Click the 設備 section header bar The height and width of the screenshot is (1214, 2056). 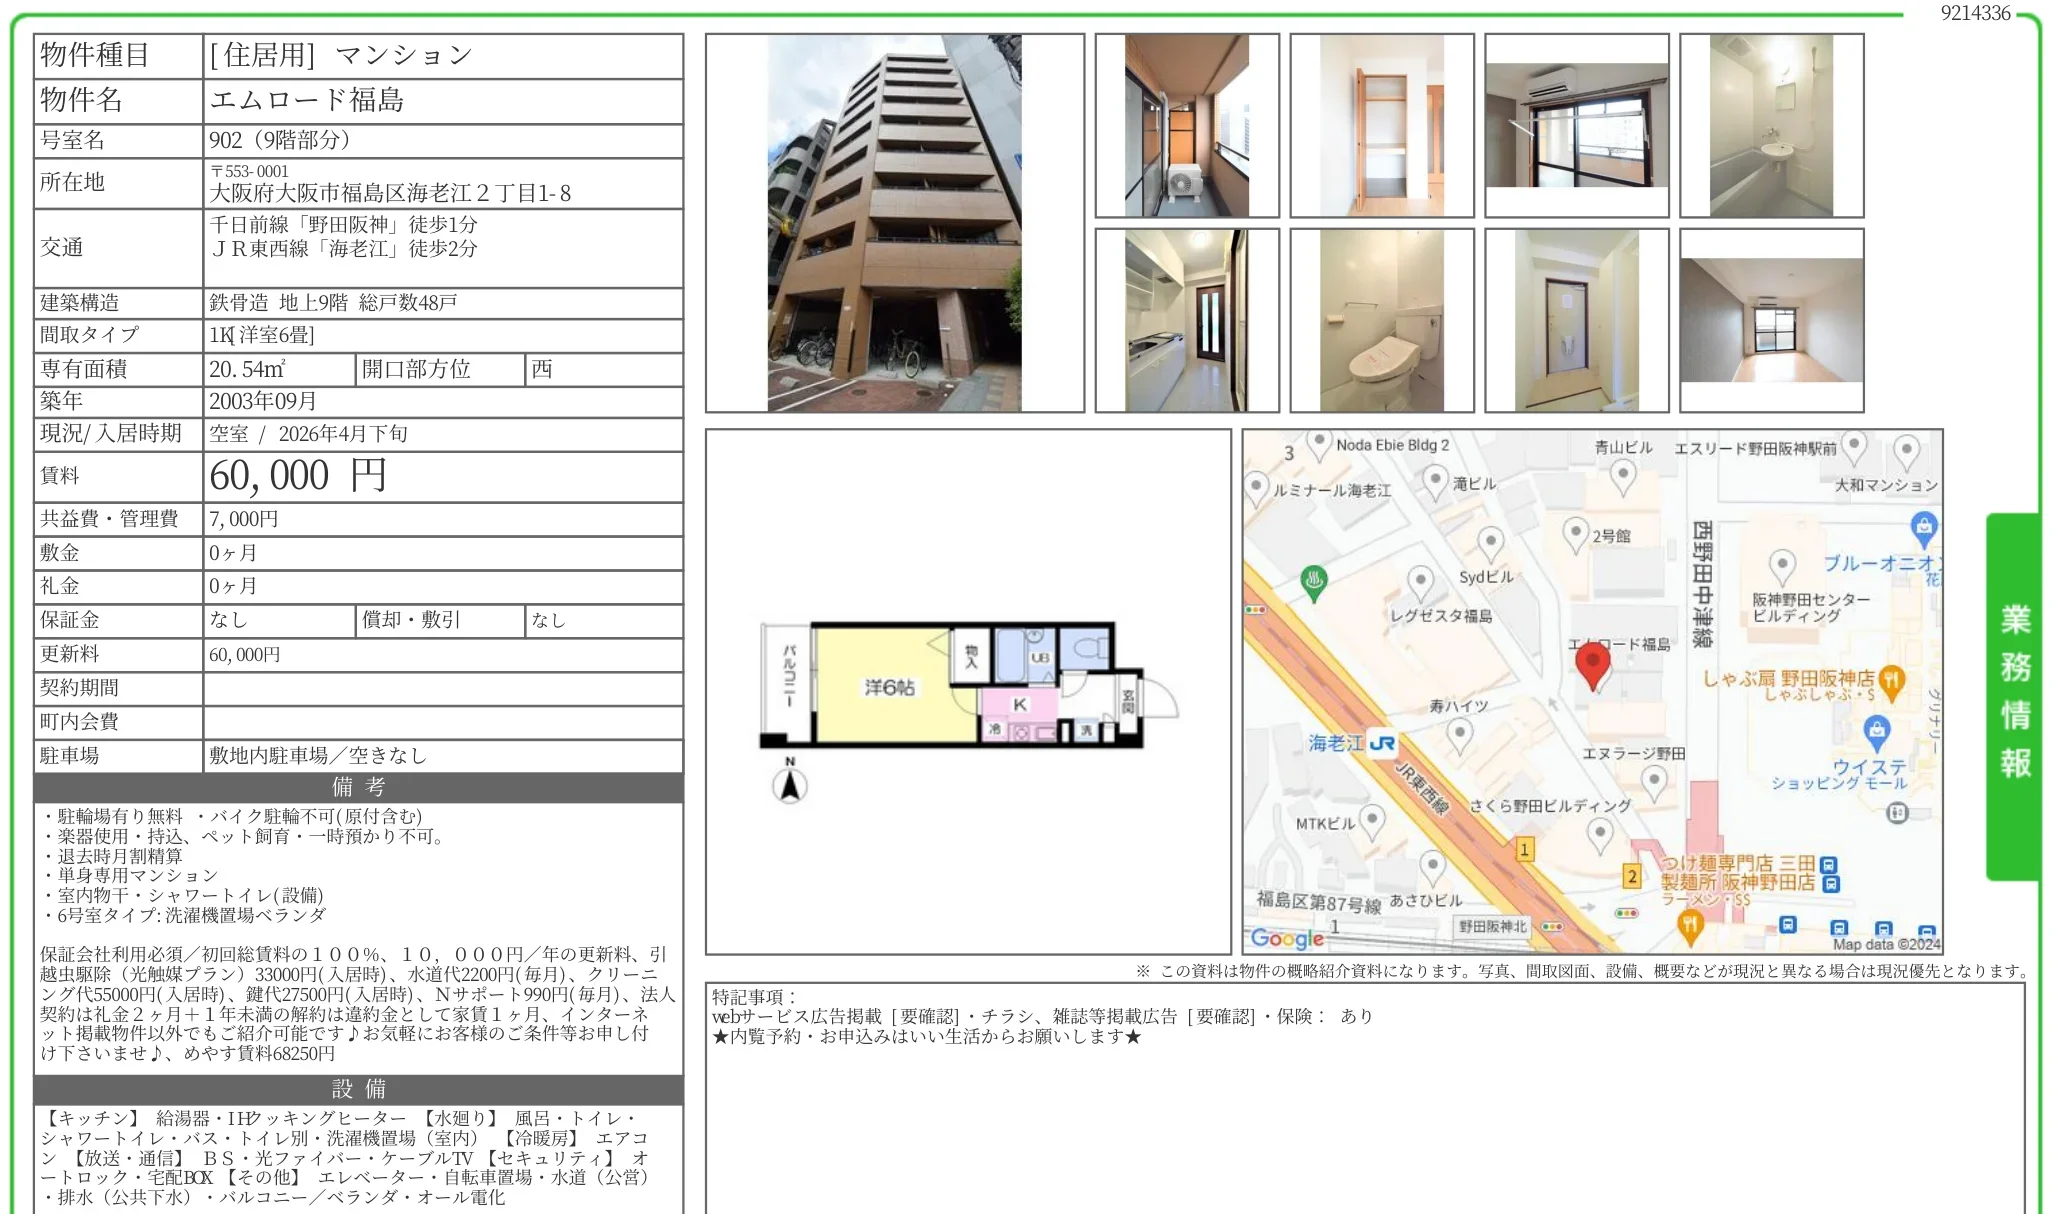pyautogui.click(x=358, y=1089)
